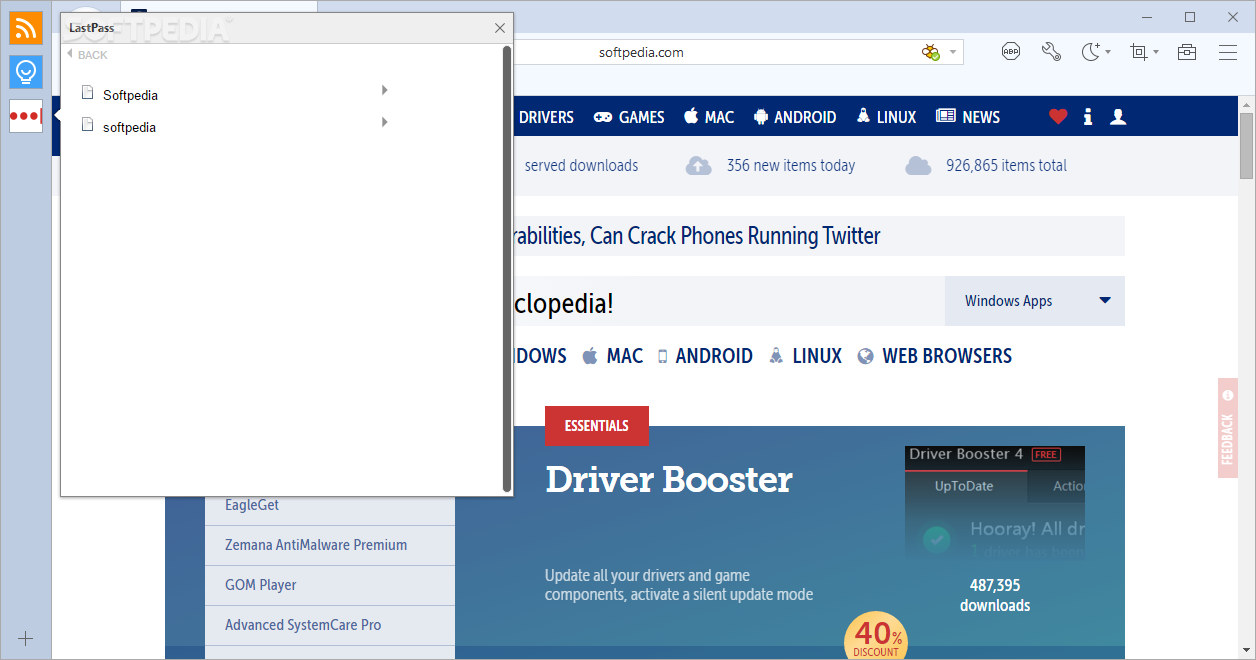Open DRIVERS in Softpedia navigation
The width and height of the screenshot is (1256, 660).
546,117
